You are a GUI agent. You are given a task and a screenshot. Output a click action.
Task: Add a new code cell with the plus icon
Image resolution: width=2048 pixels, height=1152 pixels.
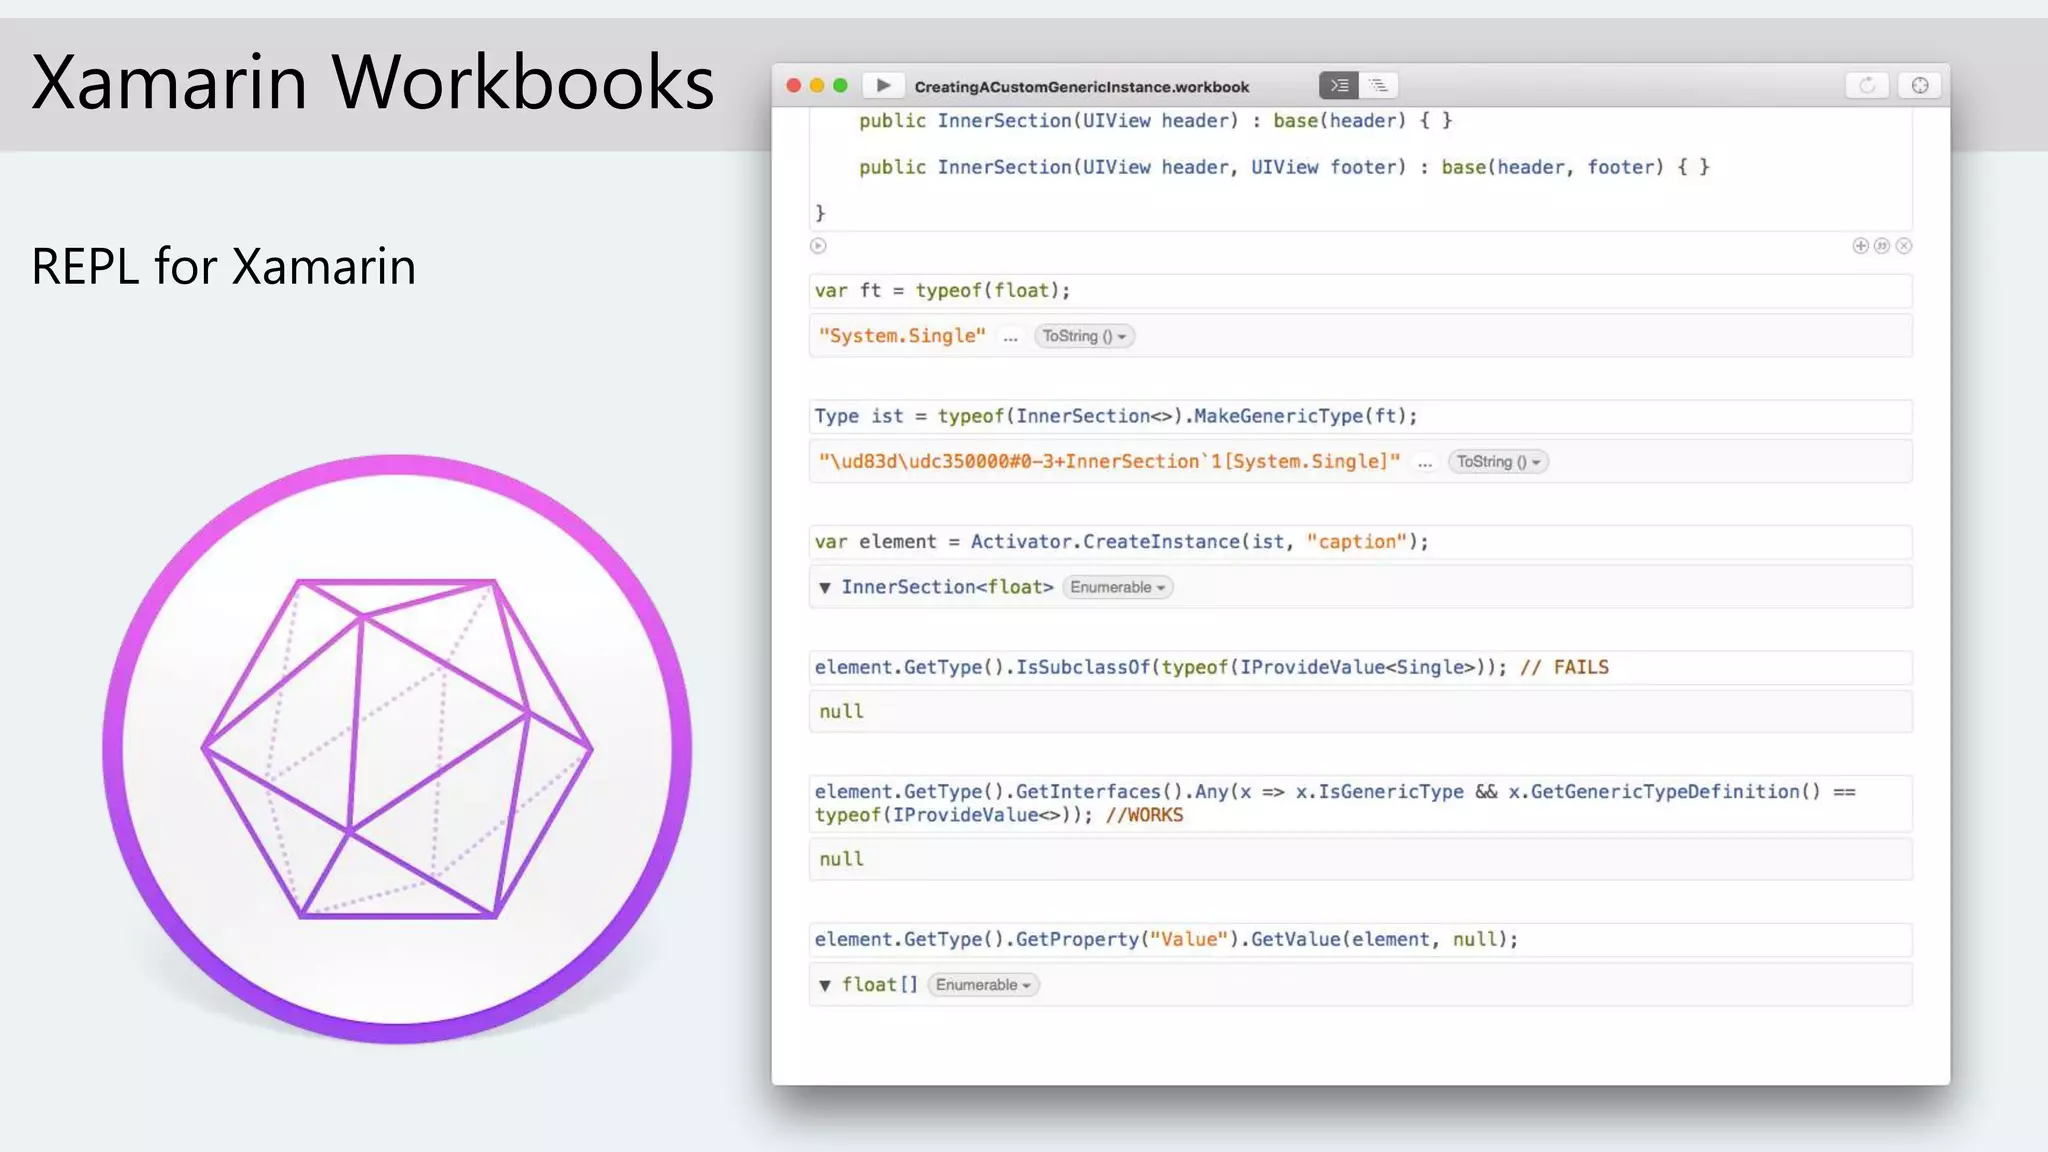pos(1860,246)
